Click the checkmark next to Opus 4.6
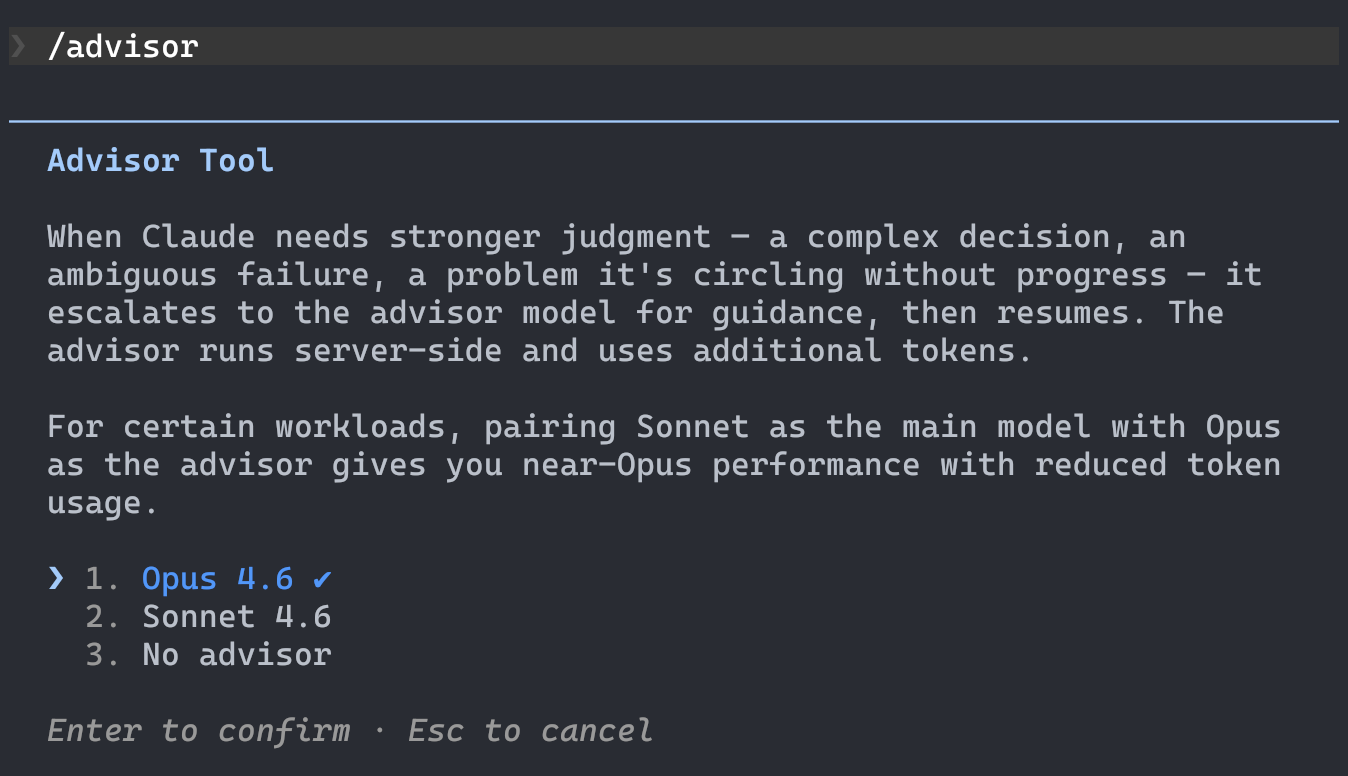Image resolution: width=1348 pixels, height=776 pixels. (x=321, y=579)
